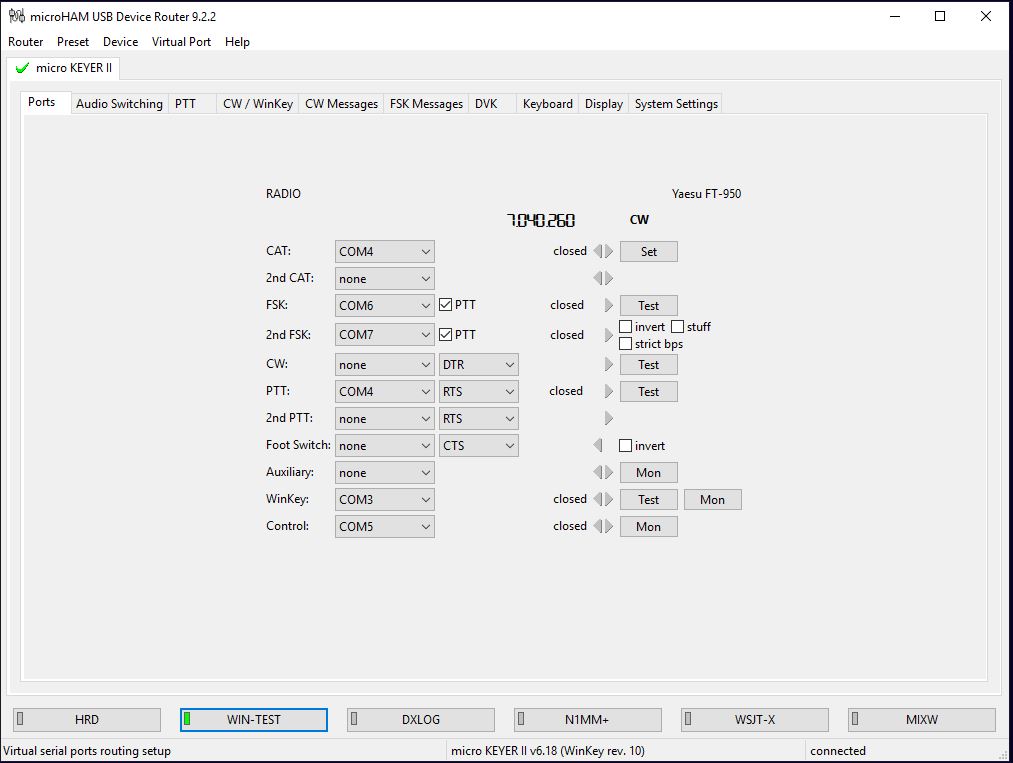Open the Device menu

[x=121, y=42]
